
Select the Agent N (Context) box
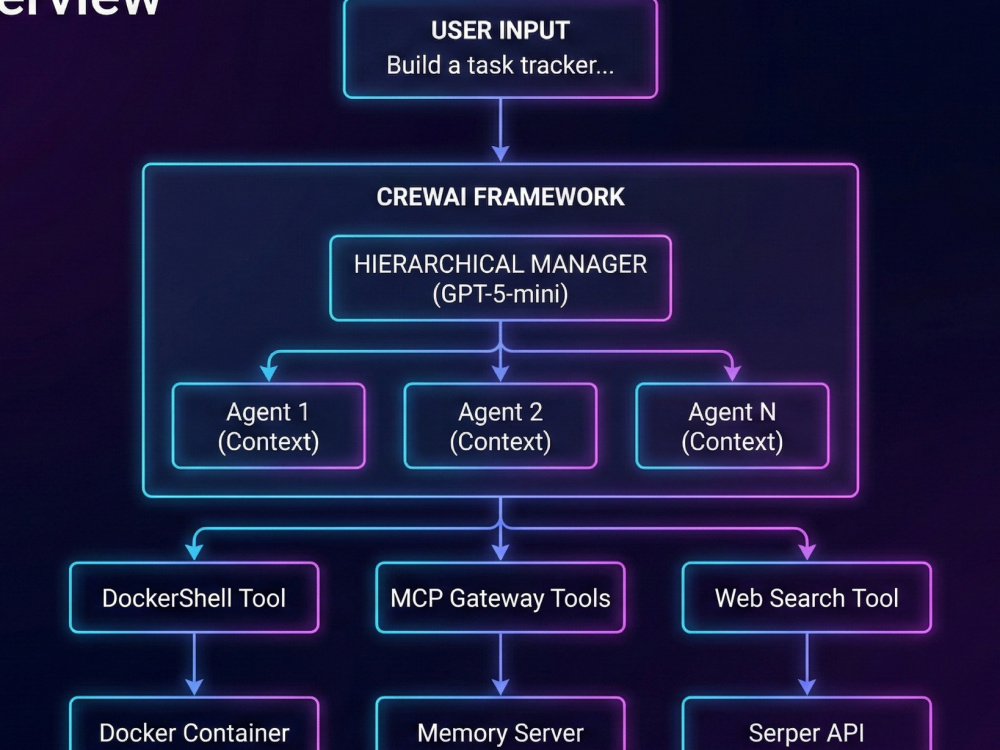tap(732, 426)
